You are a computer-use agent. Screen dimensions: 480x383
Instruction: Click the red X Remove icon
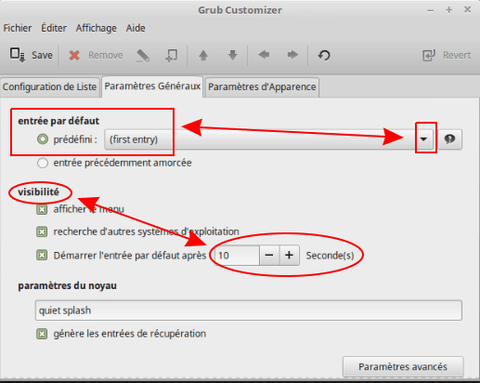click(x=74, y=55)
